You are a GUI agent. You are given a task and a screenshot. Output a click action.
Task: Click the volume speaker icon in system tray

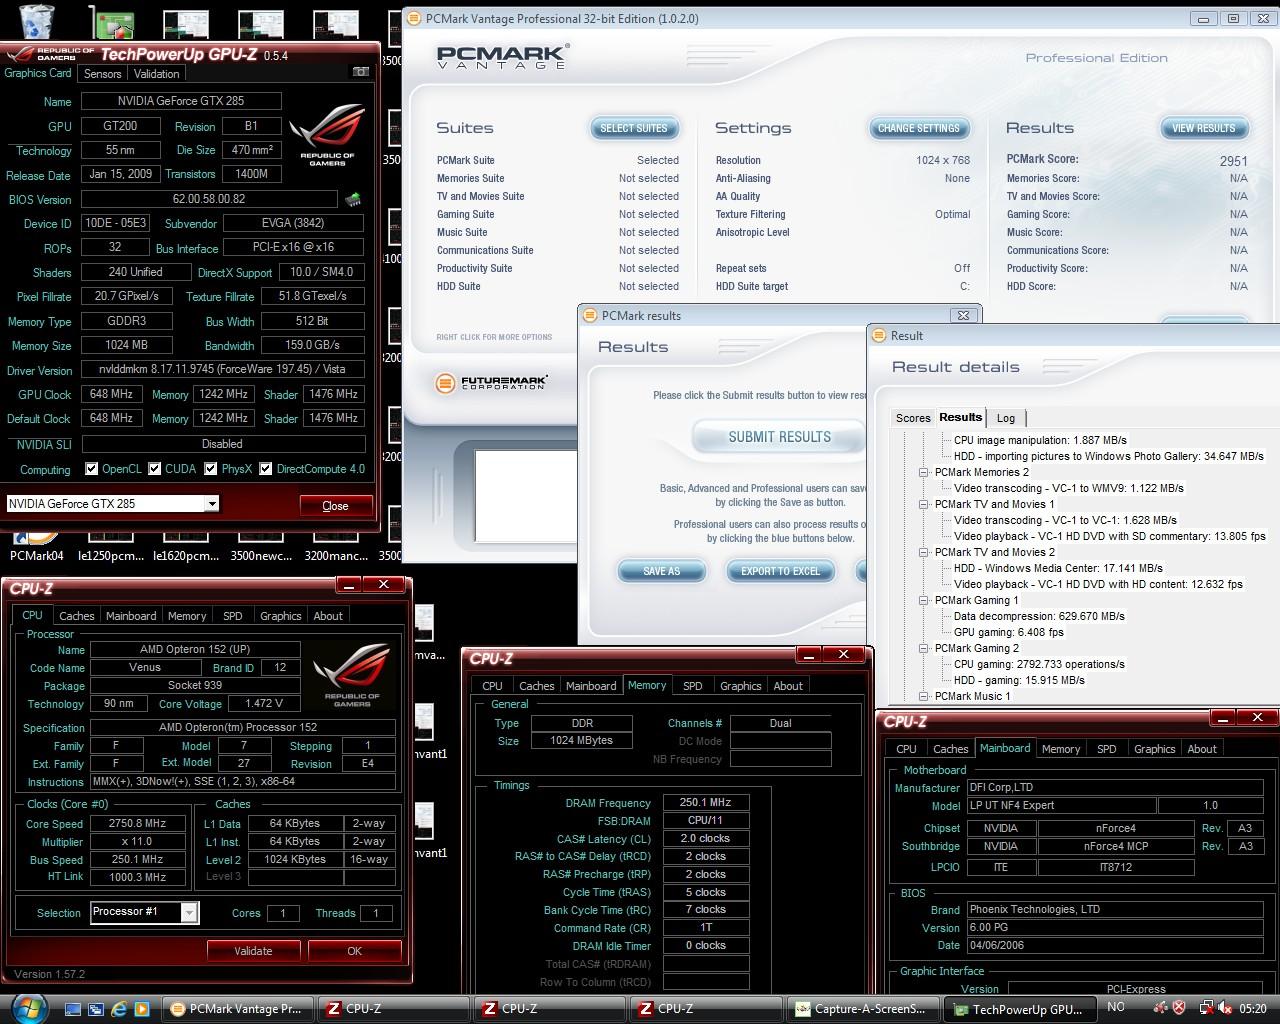[x=1223, y=1008]
